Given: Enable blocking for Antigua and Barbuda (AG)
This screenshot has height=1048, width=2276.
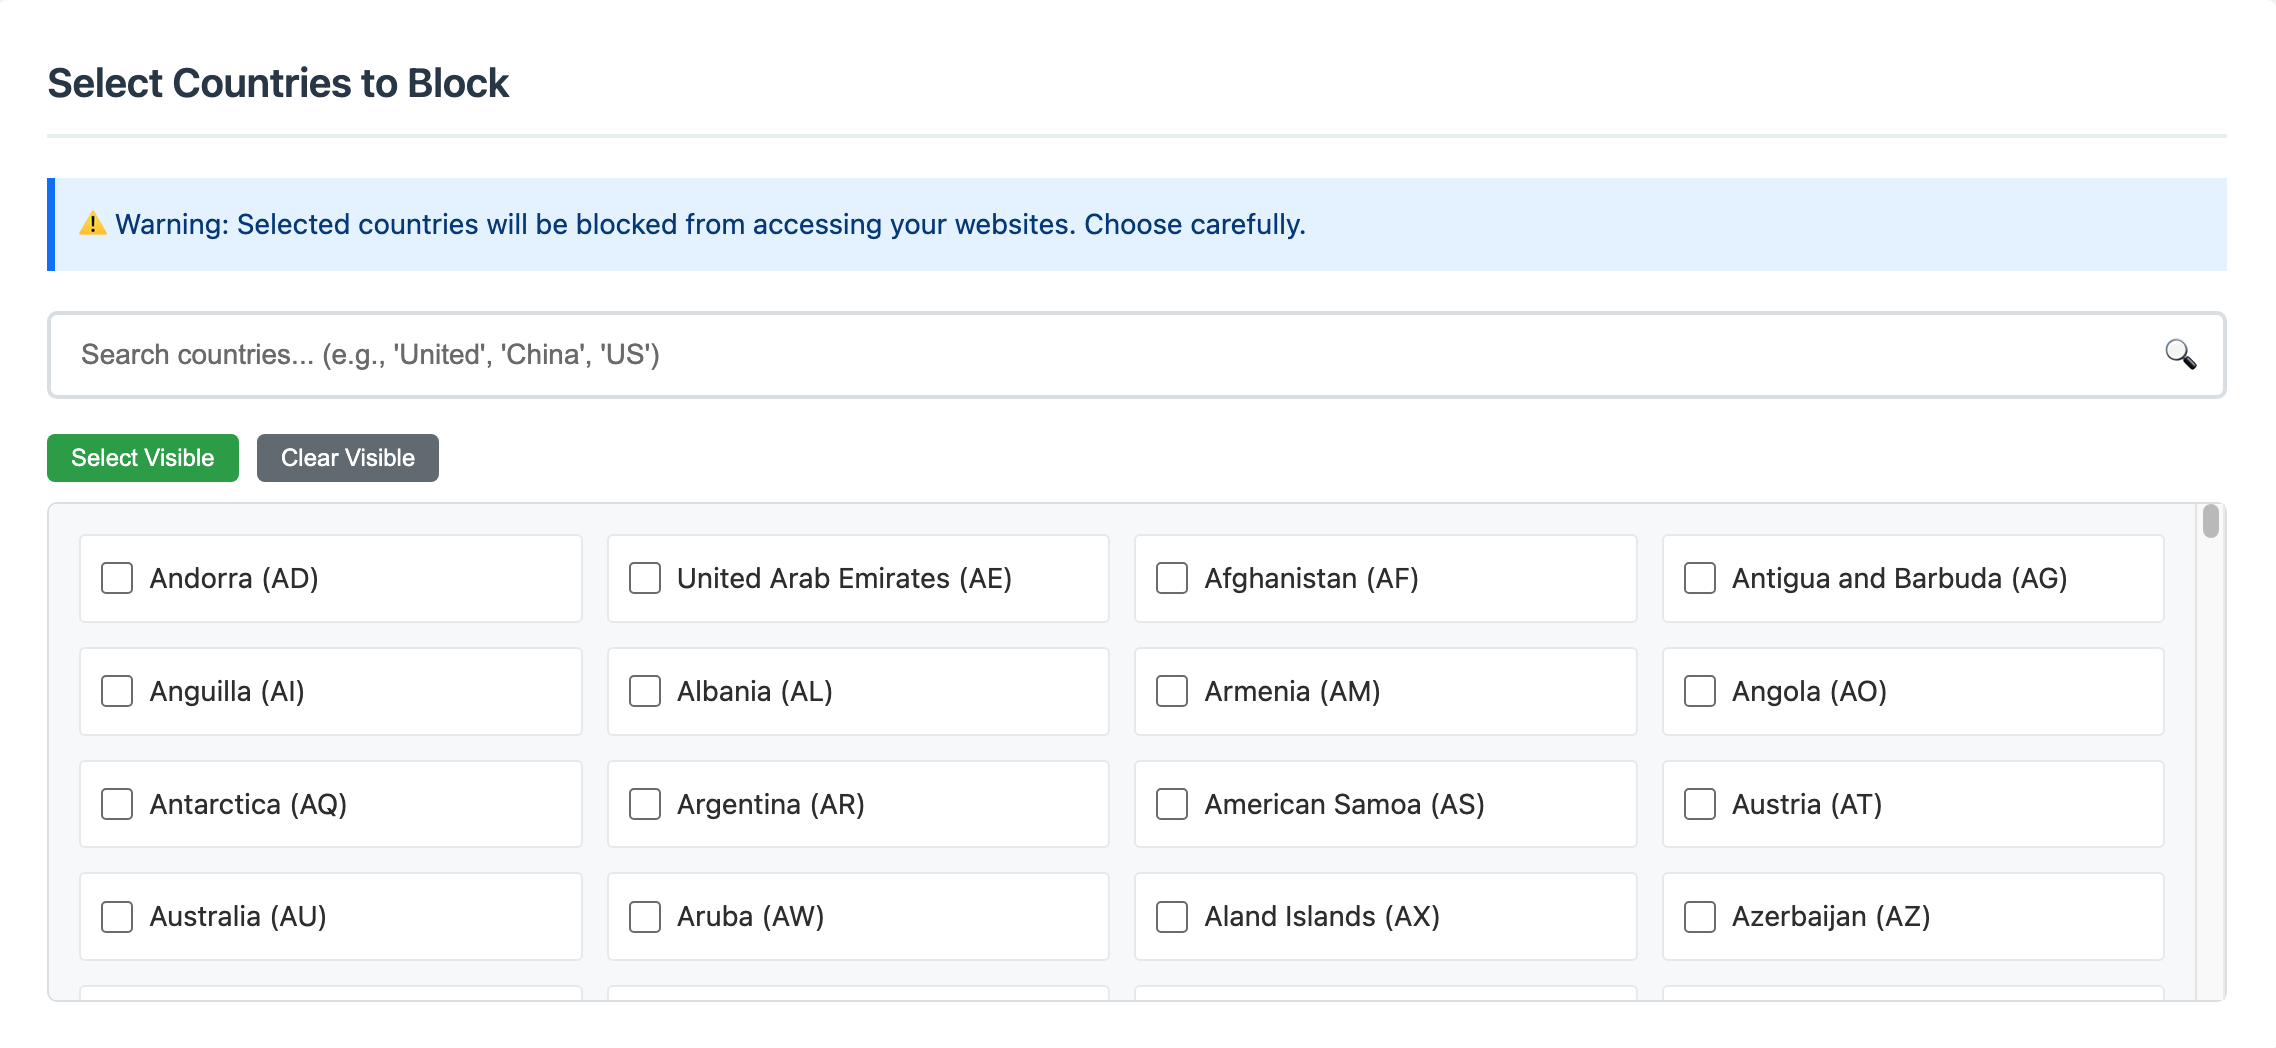Looking at the screenshot, I should (x=1700, y=578).
